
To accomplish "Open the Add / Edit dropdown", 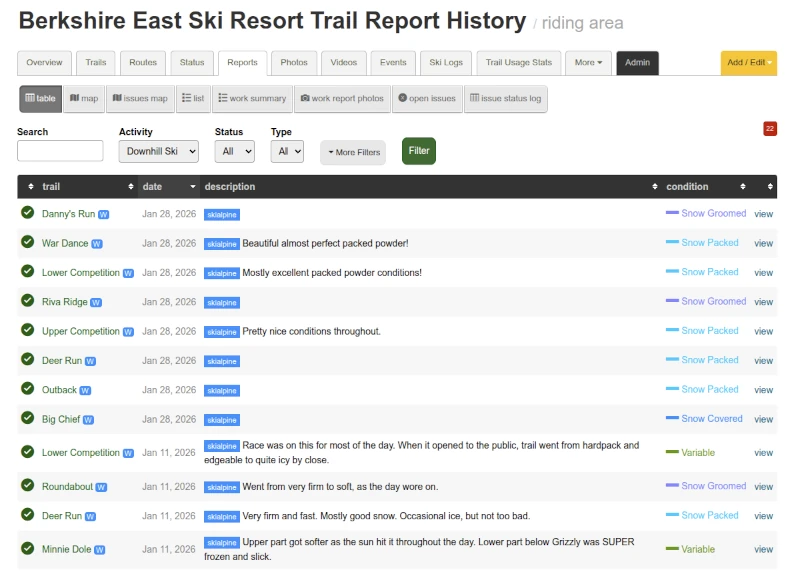I will tap(749, 63).
